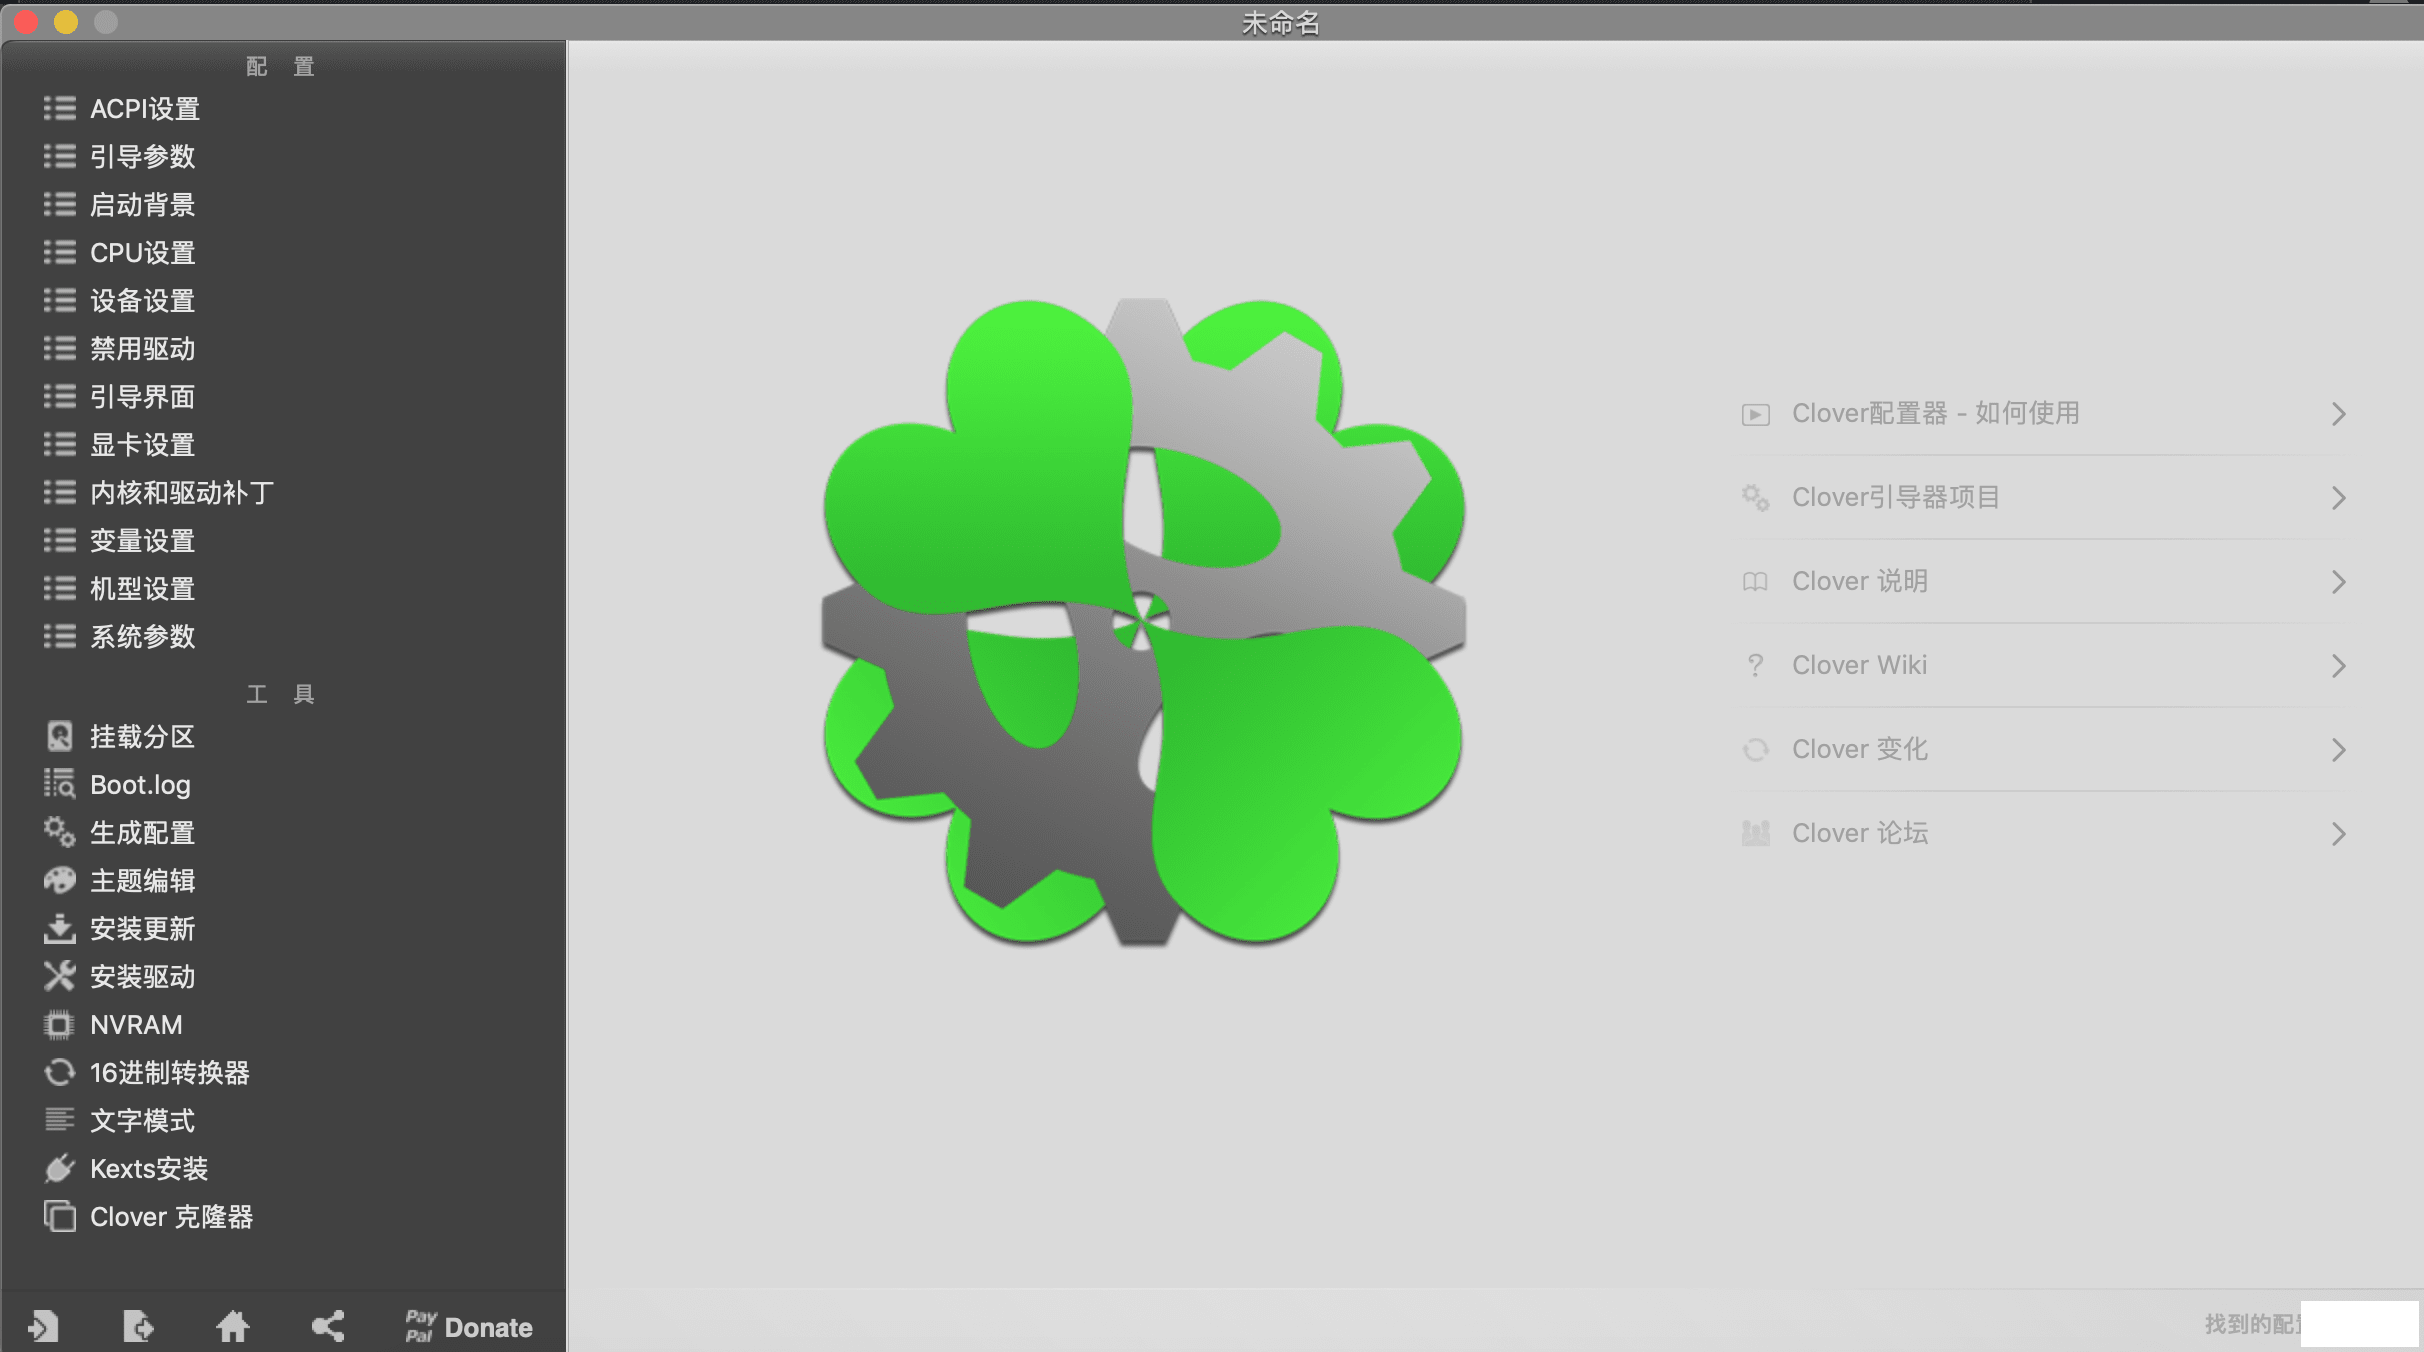Screen dimensions: 2424x1352
Task: Click the list icon beside 系统参数
Action: 60,636
